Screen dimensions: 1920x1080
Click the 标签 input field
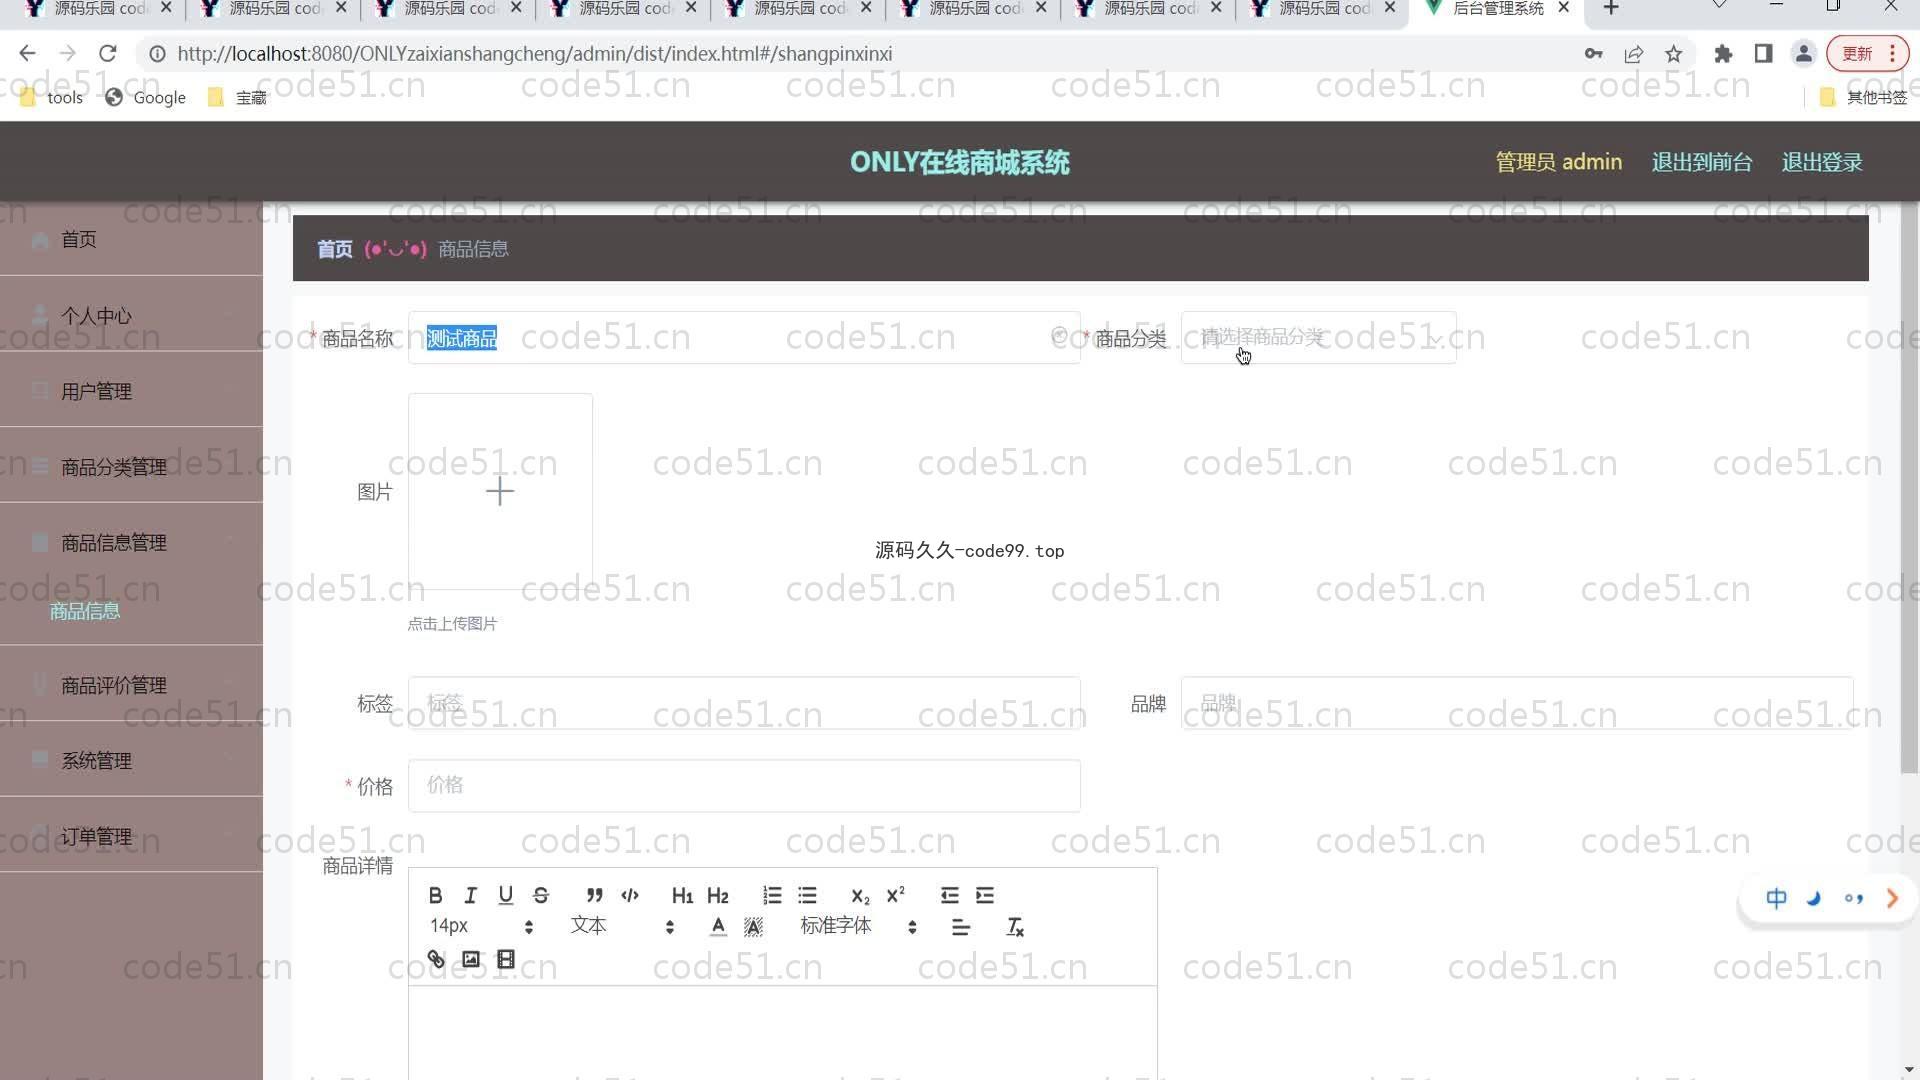tap(743, 703)
